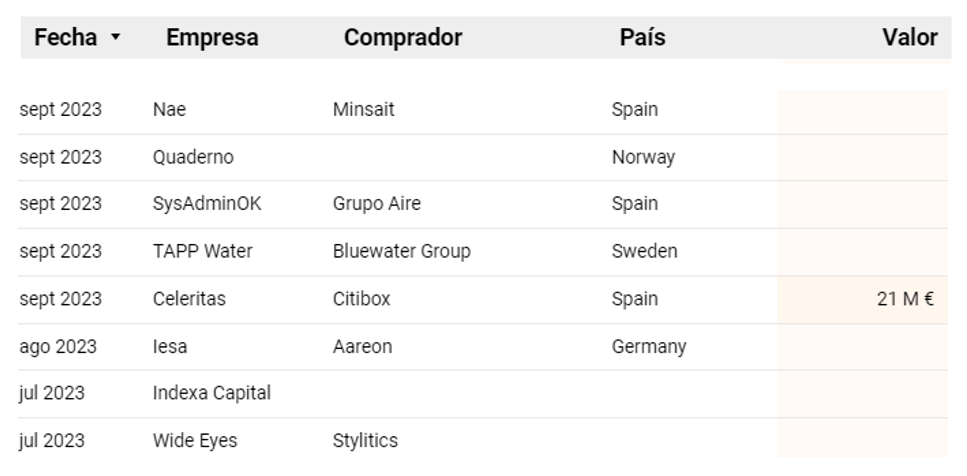
Task: Select the Minsait buyer cell
Action: (x=363, y=110)
